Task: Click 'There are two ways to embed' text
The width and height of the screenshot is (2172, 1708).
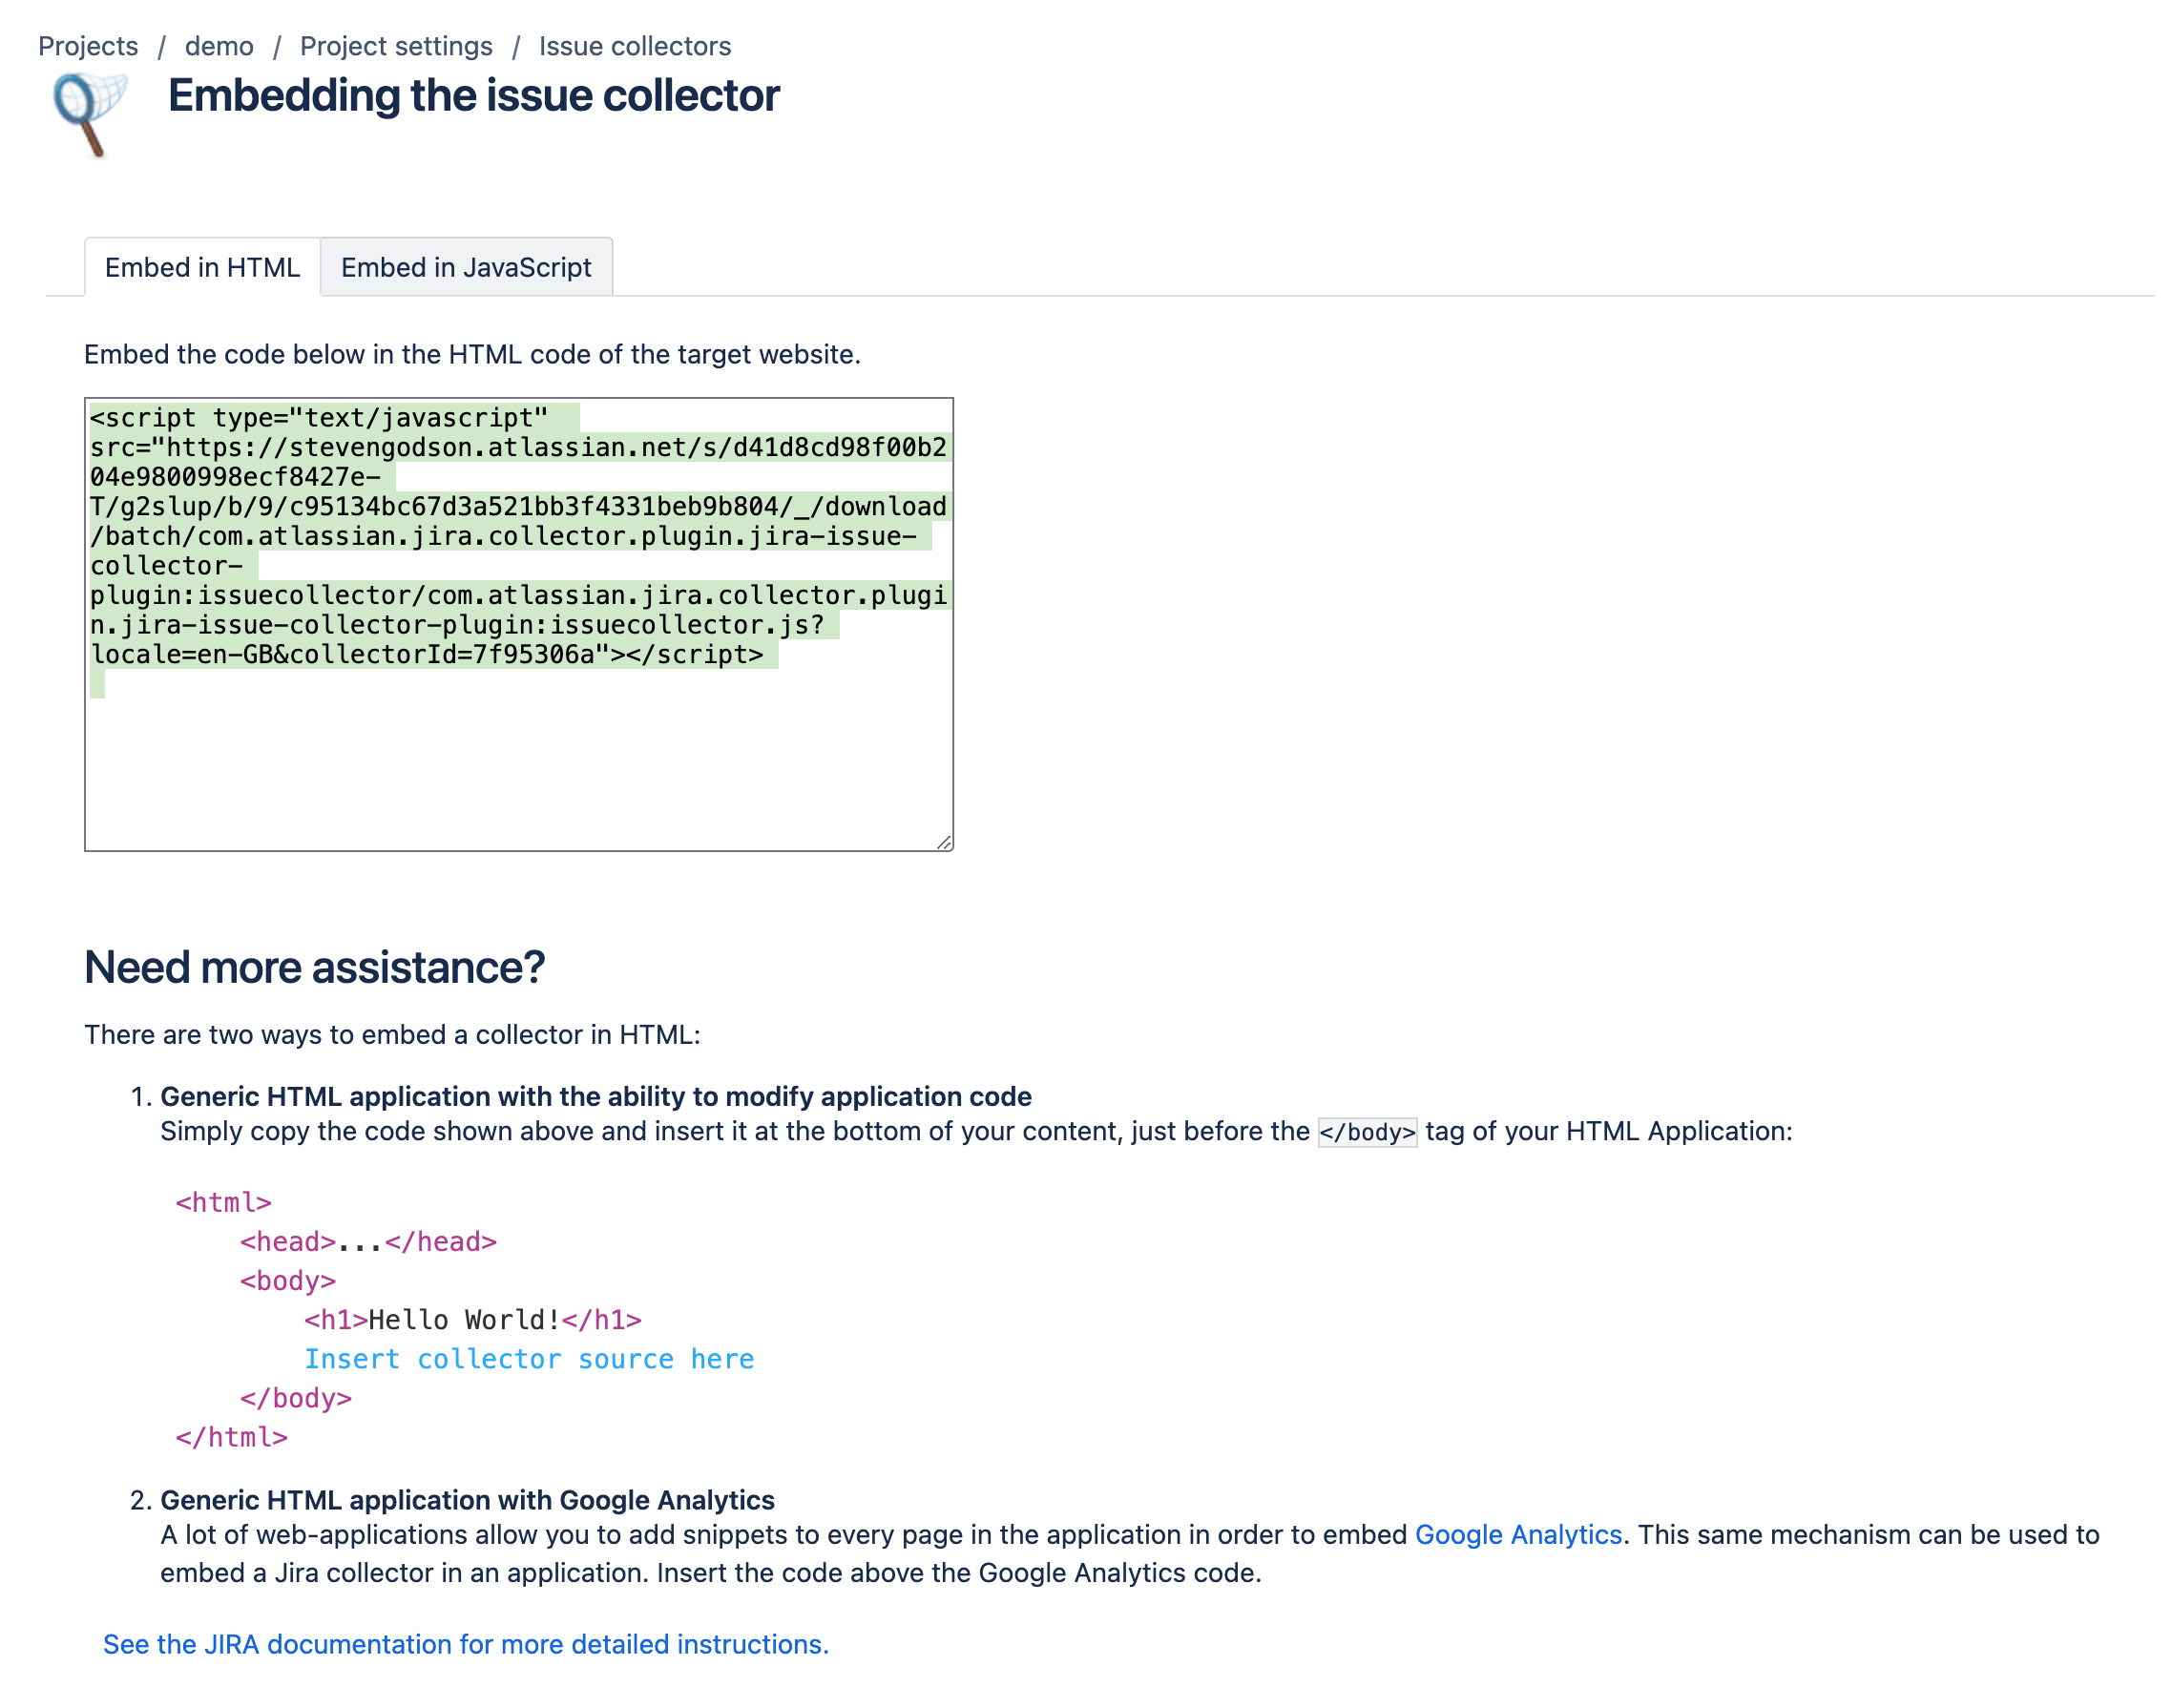Action: 392,1035
